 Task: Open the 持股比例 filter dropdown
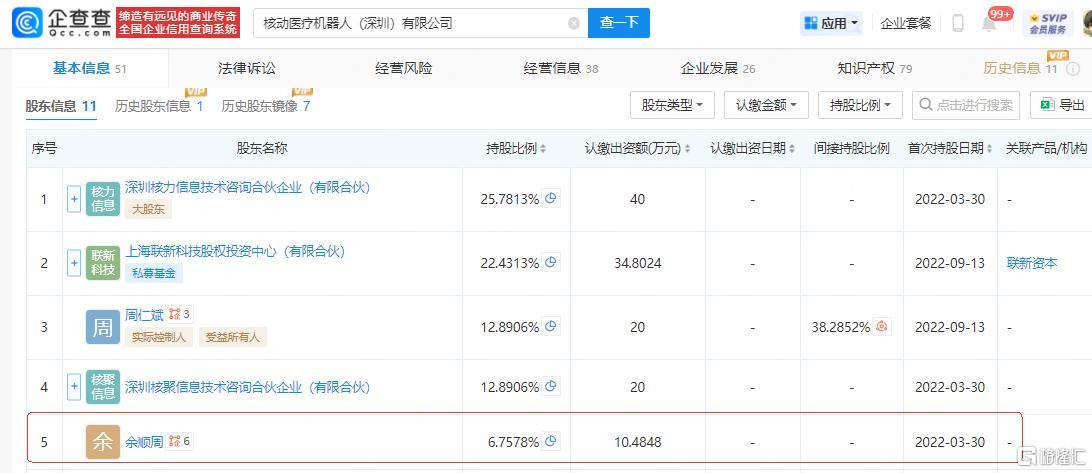point(860,105)
